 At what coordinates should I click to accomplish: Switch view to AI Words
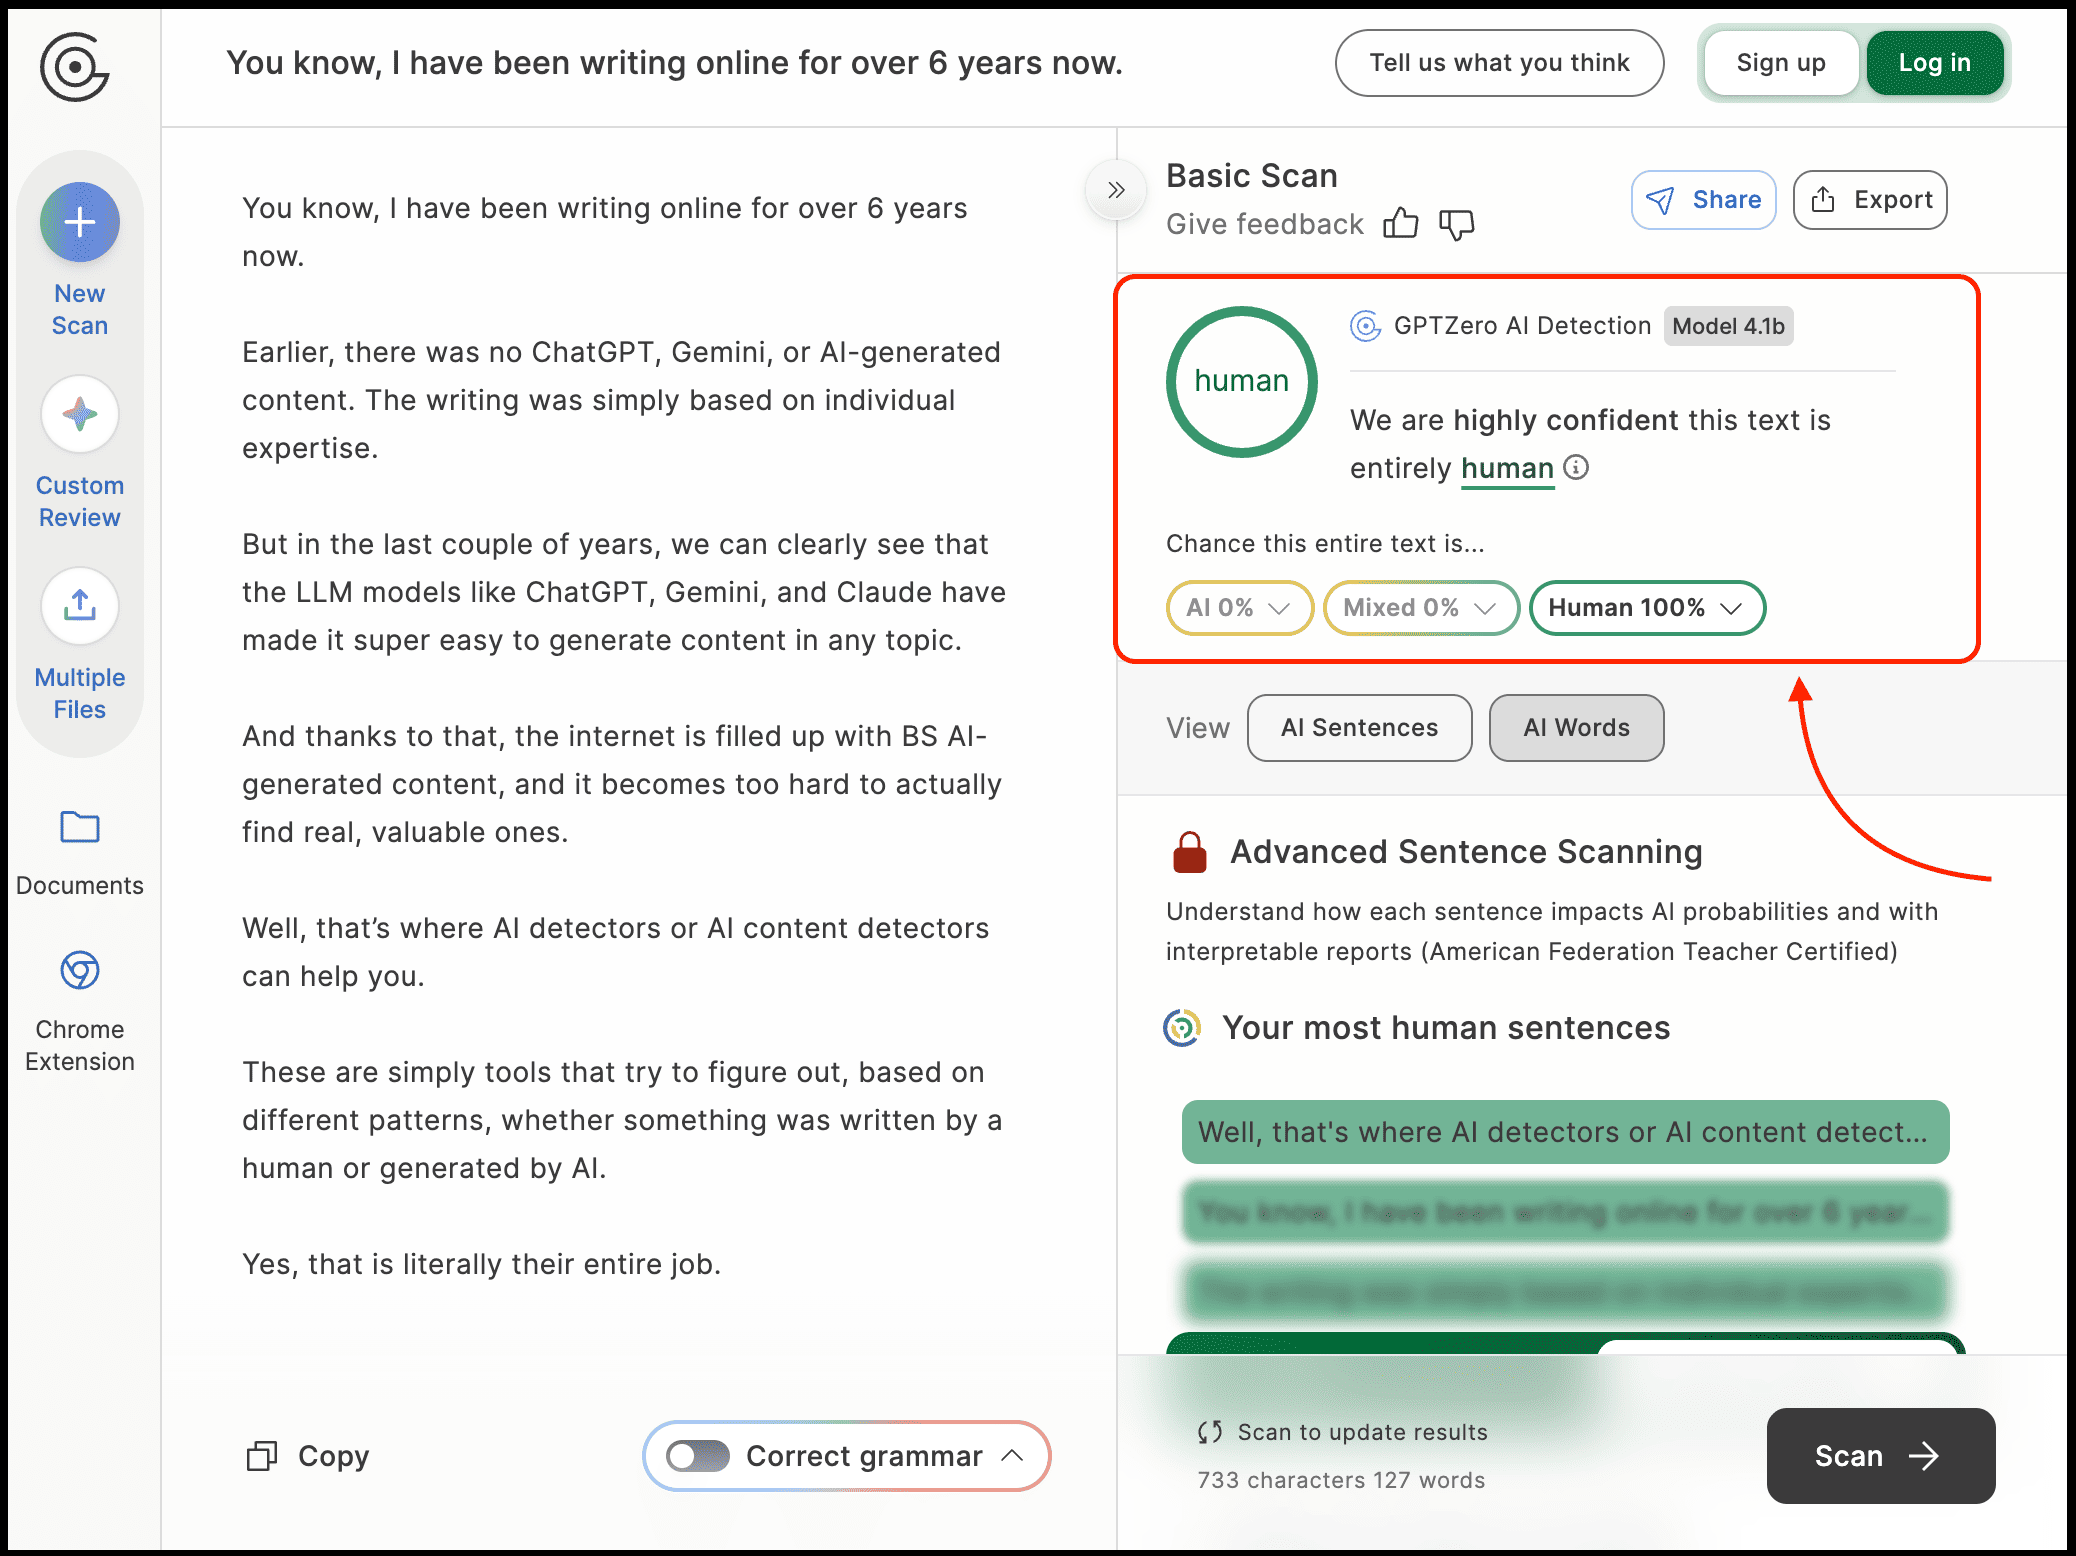point(1576,728)
